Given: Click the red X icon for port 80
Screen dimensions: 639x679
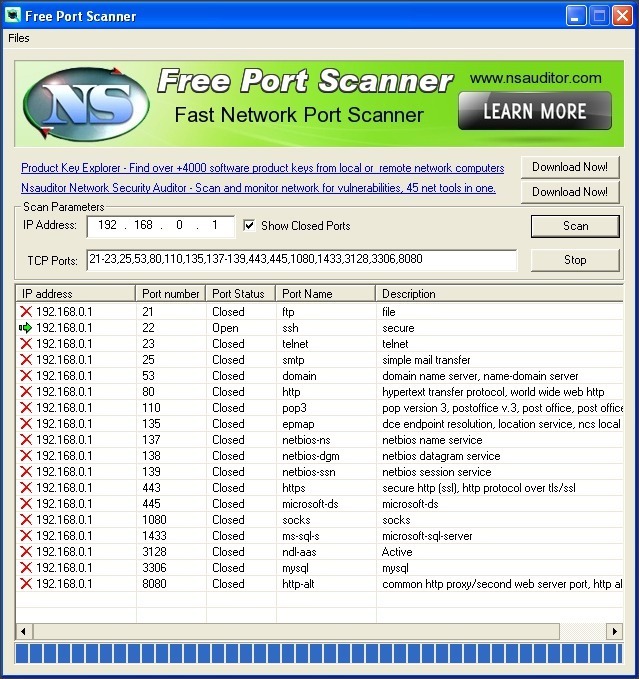Looking at the screenshot, I should [26, 391].
